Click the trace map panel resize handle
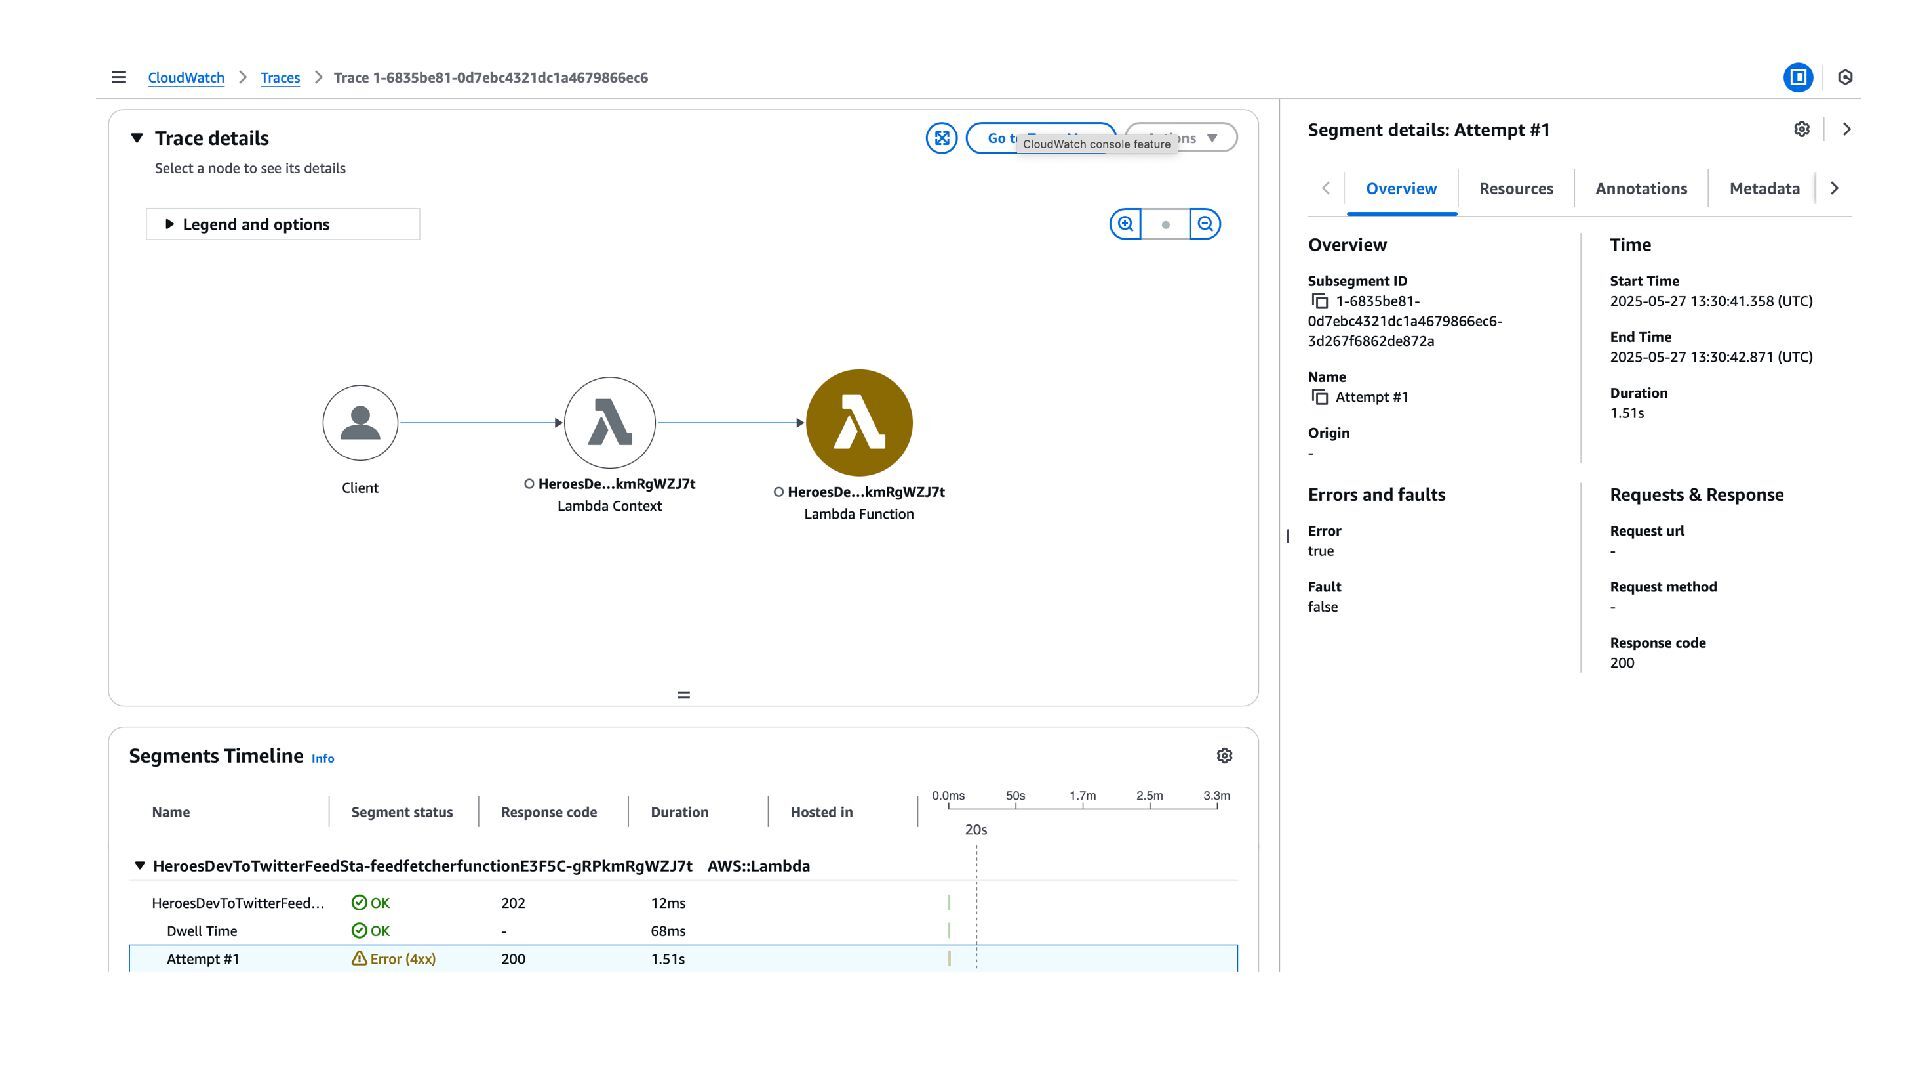 click(x=684, y=695)
